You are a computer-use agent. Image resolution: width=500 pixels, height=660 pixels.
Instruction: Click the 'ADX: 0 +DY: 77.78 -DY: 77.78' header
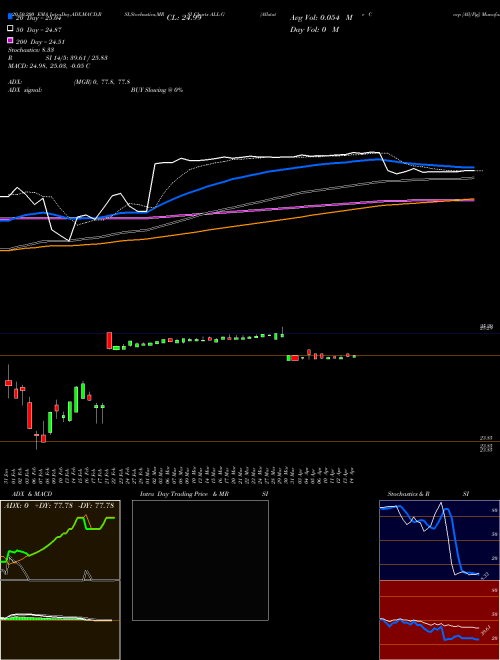pos(59,506)
